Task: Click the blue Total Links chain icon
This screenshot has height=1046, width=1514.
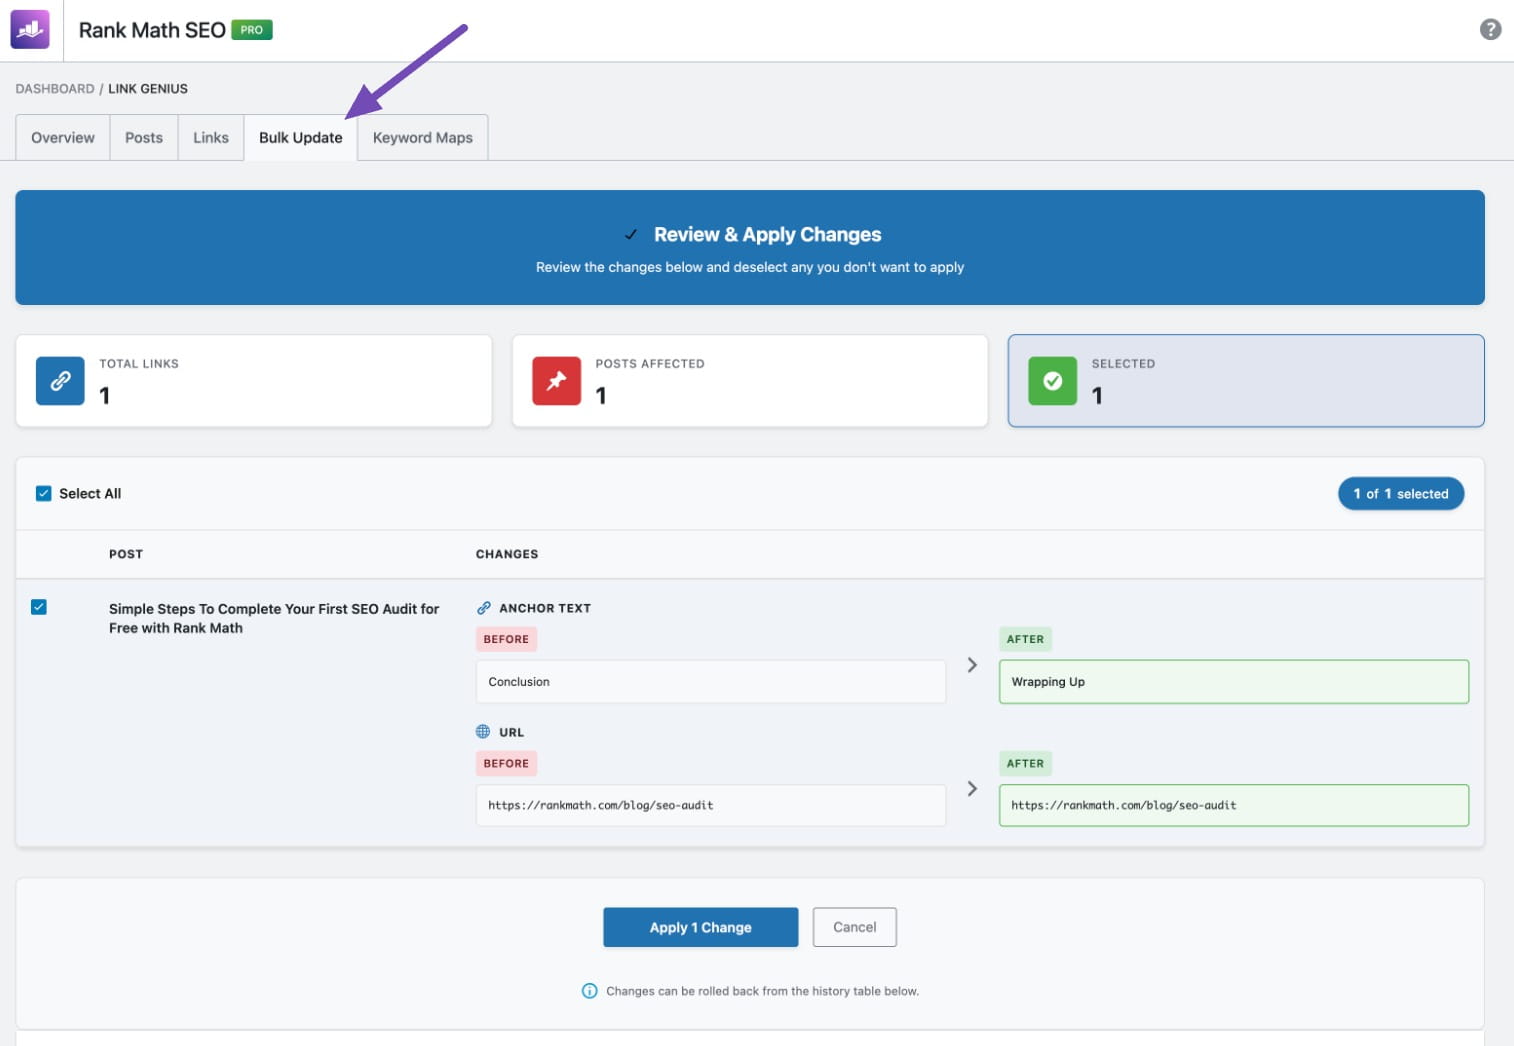Action: click(60, 381)
